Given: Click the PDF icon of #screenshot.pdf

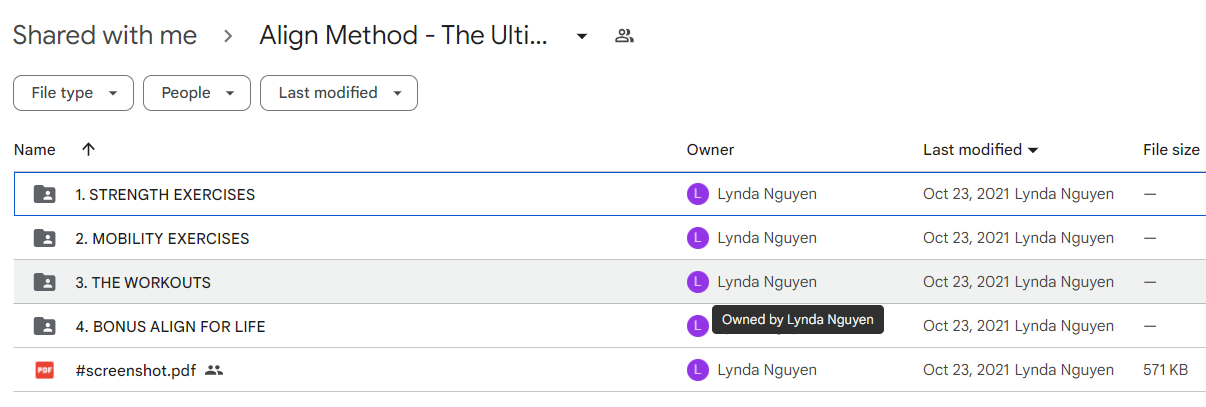Looking at the screenshot, I should pos(45,370).
